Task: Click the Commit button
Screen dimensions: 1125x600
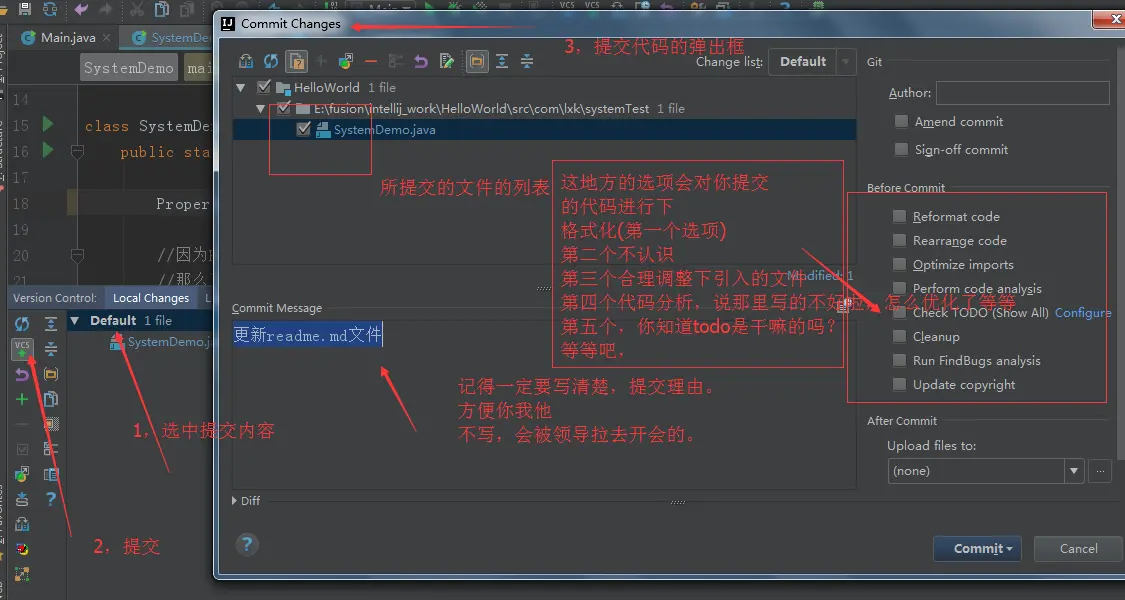Action: pos(976,549)
